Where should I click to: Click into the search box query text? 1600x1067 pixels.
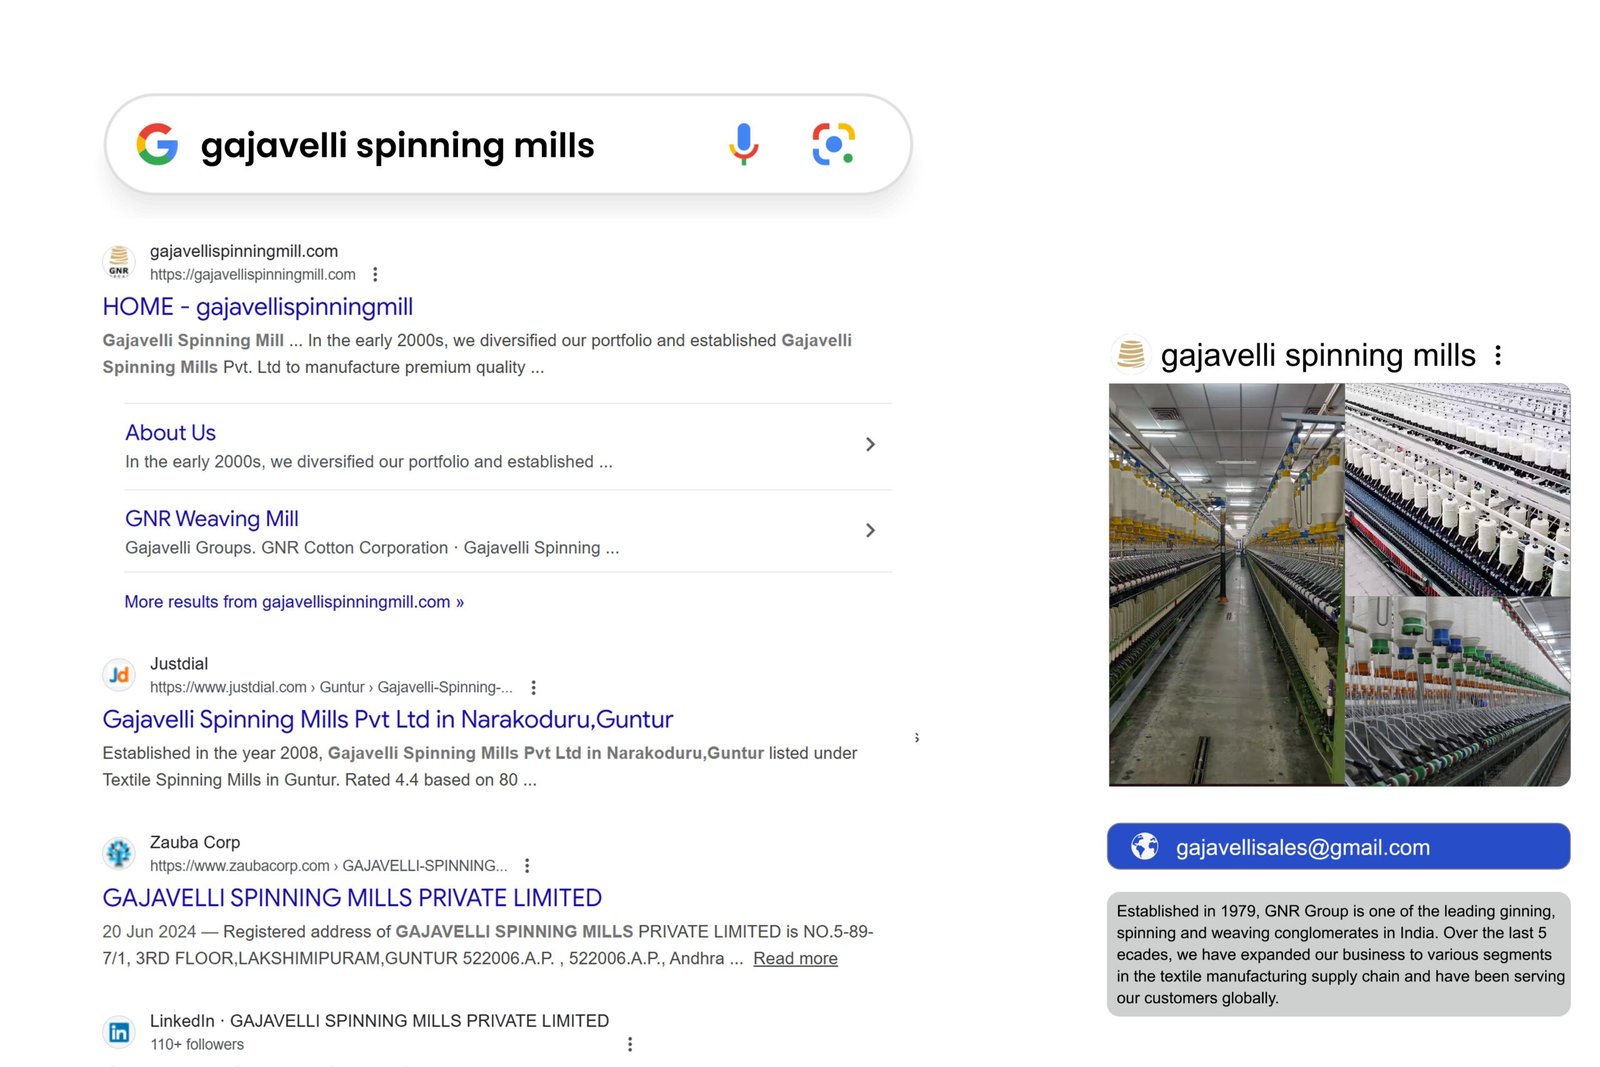click(397, 146)
